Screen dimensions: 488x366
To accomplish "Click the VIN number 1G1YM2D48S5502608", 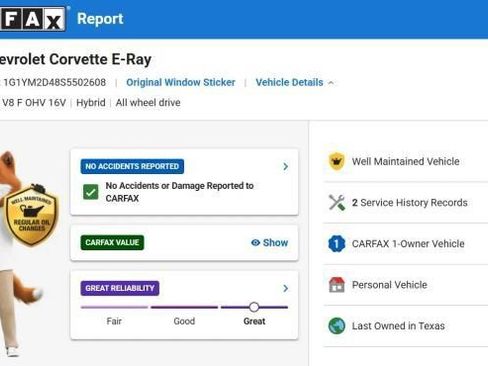I will [x=54, y=82].
